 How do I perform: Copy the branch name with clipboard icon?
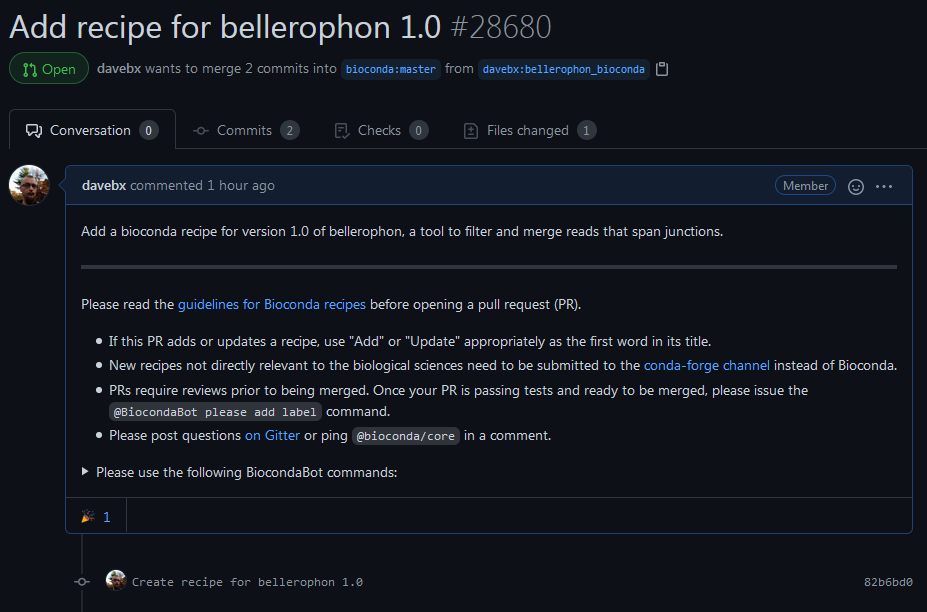click(662, 69)
